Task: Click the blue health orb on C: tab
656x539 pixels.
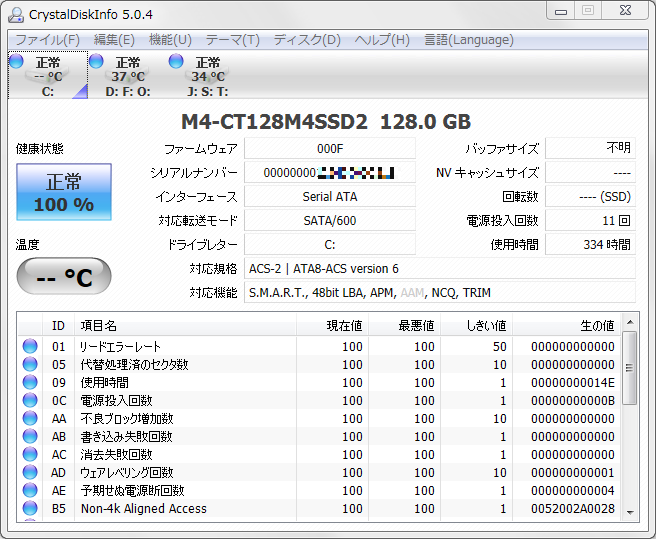Action: point(16,61)
